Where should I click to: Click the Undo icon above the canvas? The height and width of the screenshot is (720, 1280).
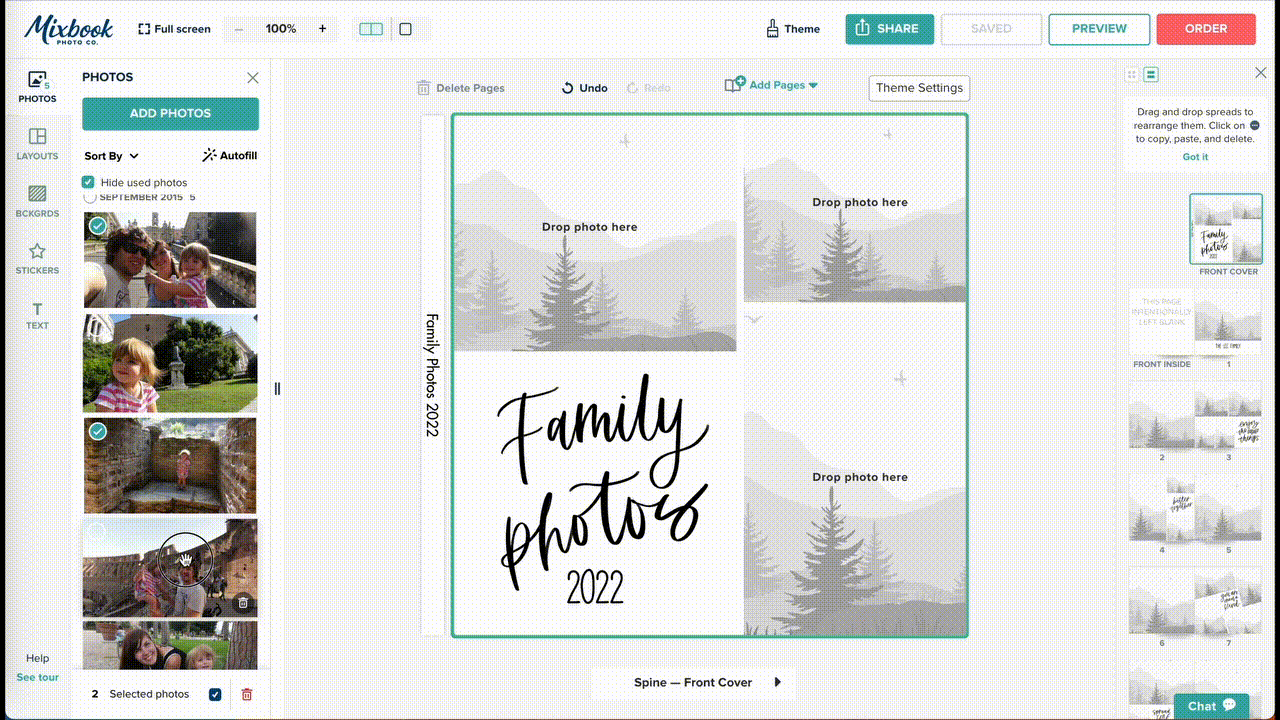coord(567,88)
